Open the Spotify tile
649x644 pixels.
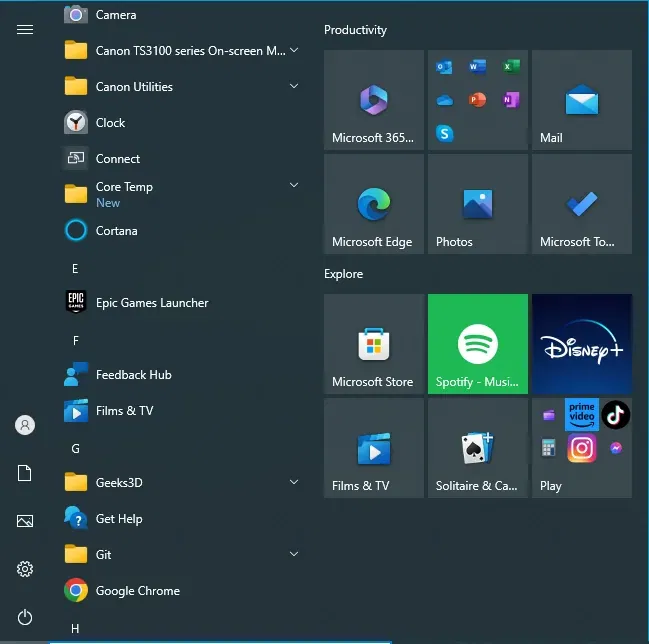click(x=478, y=344)
